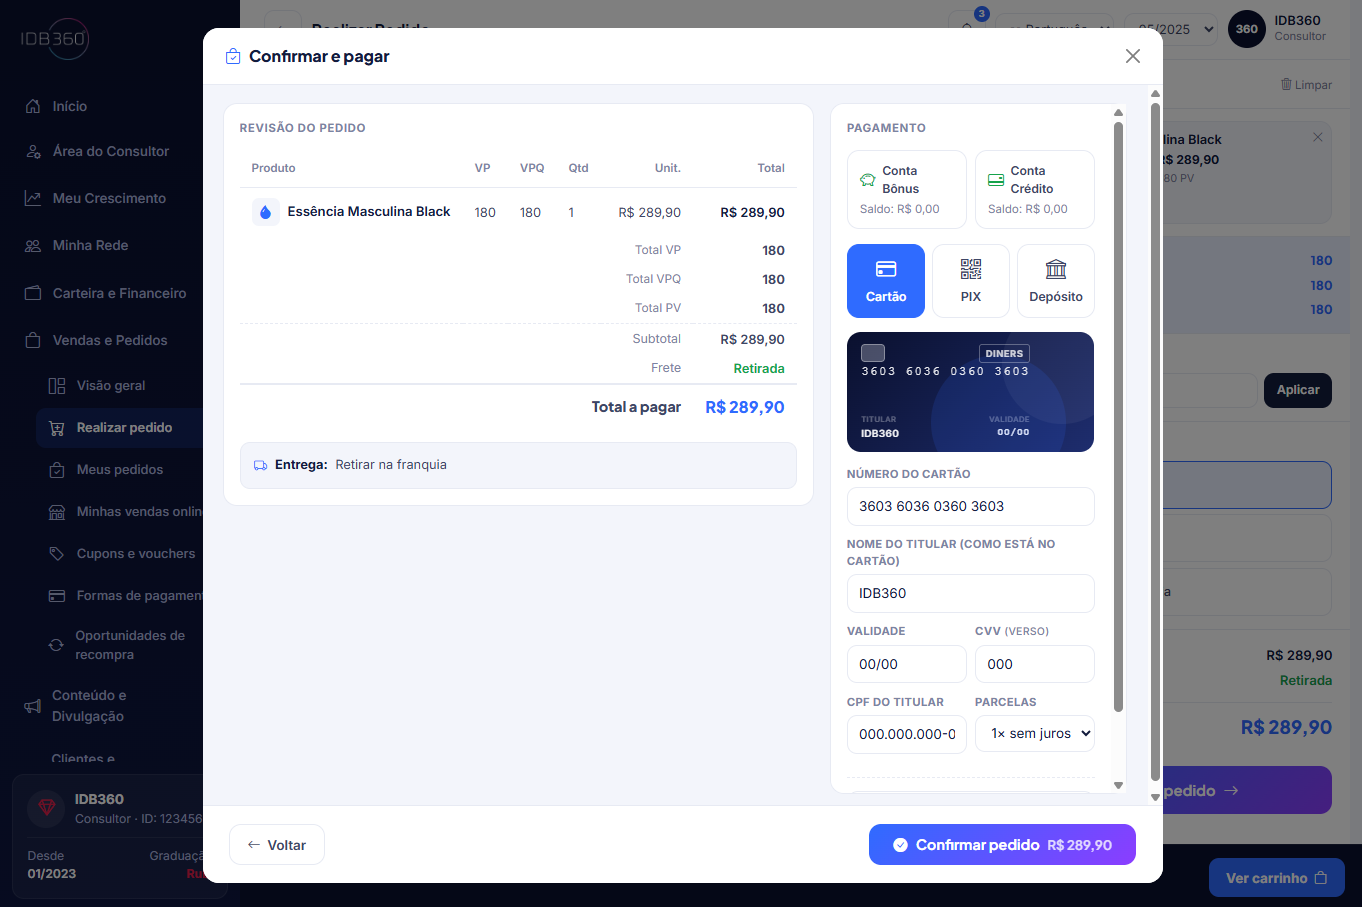This screenshot has width=1362, height=907.
Task: Click the Carteira e Financeiro wallet icon
Action: point(33,293)
